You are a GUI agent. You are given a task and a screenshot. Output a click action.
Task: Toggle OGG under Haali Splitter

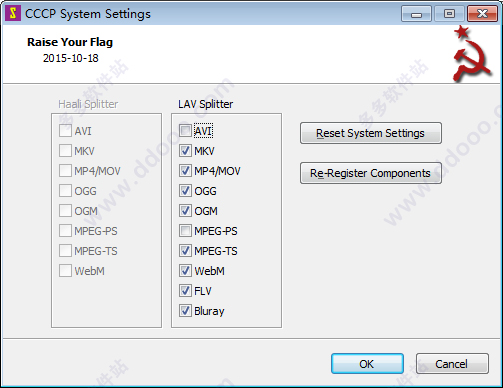coord(65,191)
